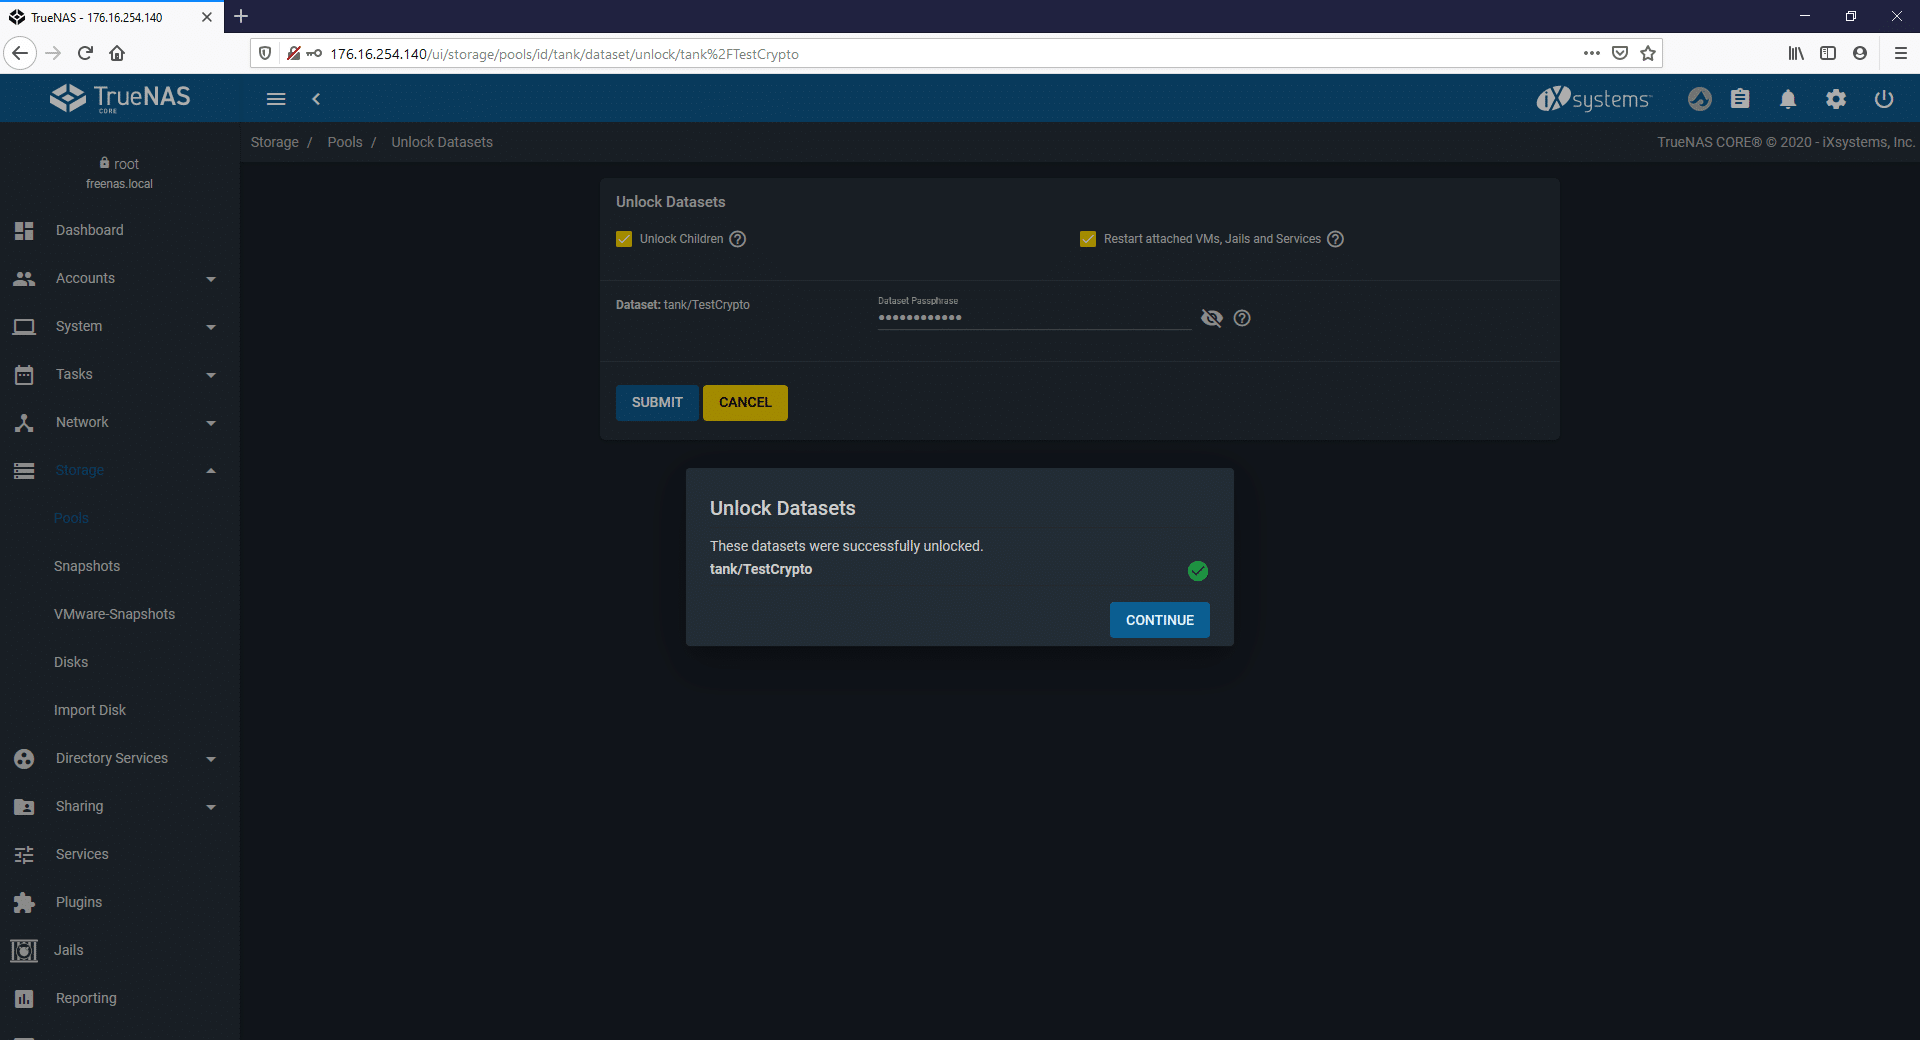Click the SUBMIT button
The image size is (1920, 1040).
click(657, 403)
